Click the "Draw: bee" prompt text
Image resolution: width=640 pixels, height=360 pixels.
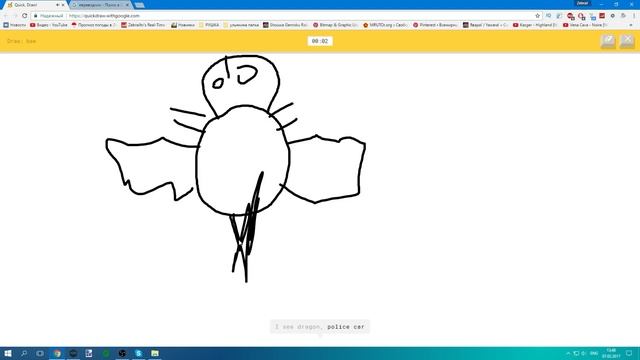pyautogui.click(x=21, y=41)
